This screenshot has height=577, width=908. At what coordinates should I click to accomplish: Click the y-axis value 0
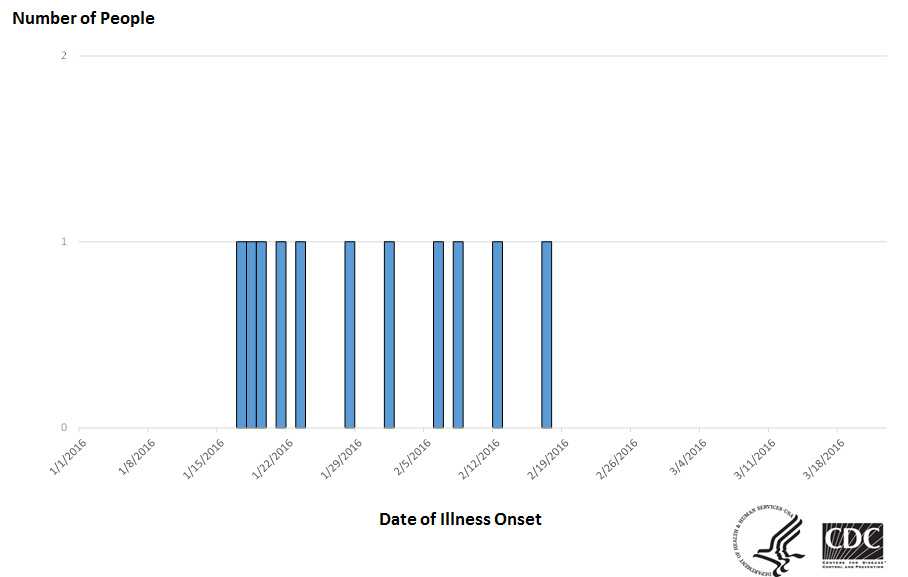point(64,428)
